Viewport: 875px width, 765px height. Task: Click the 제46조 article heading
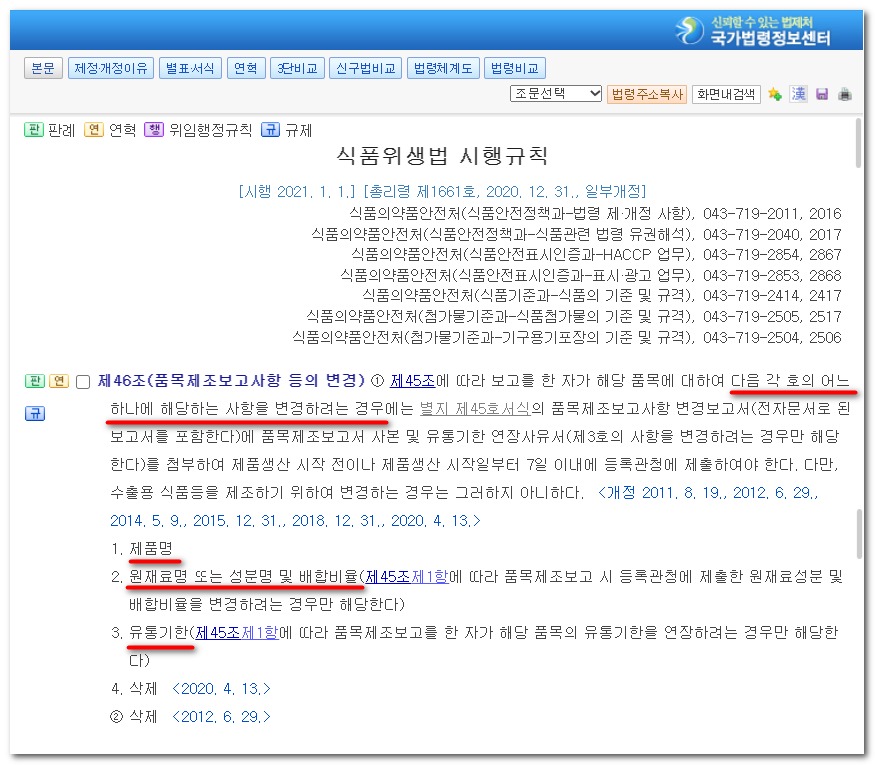(x=231, y=381)
